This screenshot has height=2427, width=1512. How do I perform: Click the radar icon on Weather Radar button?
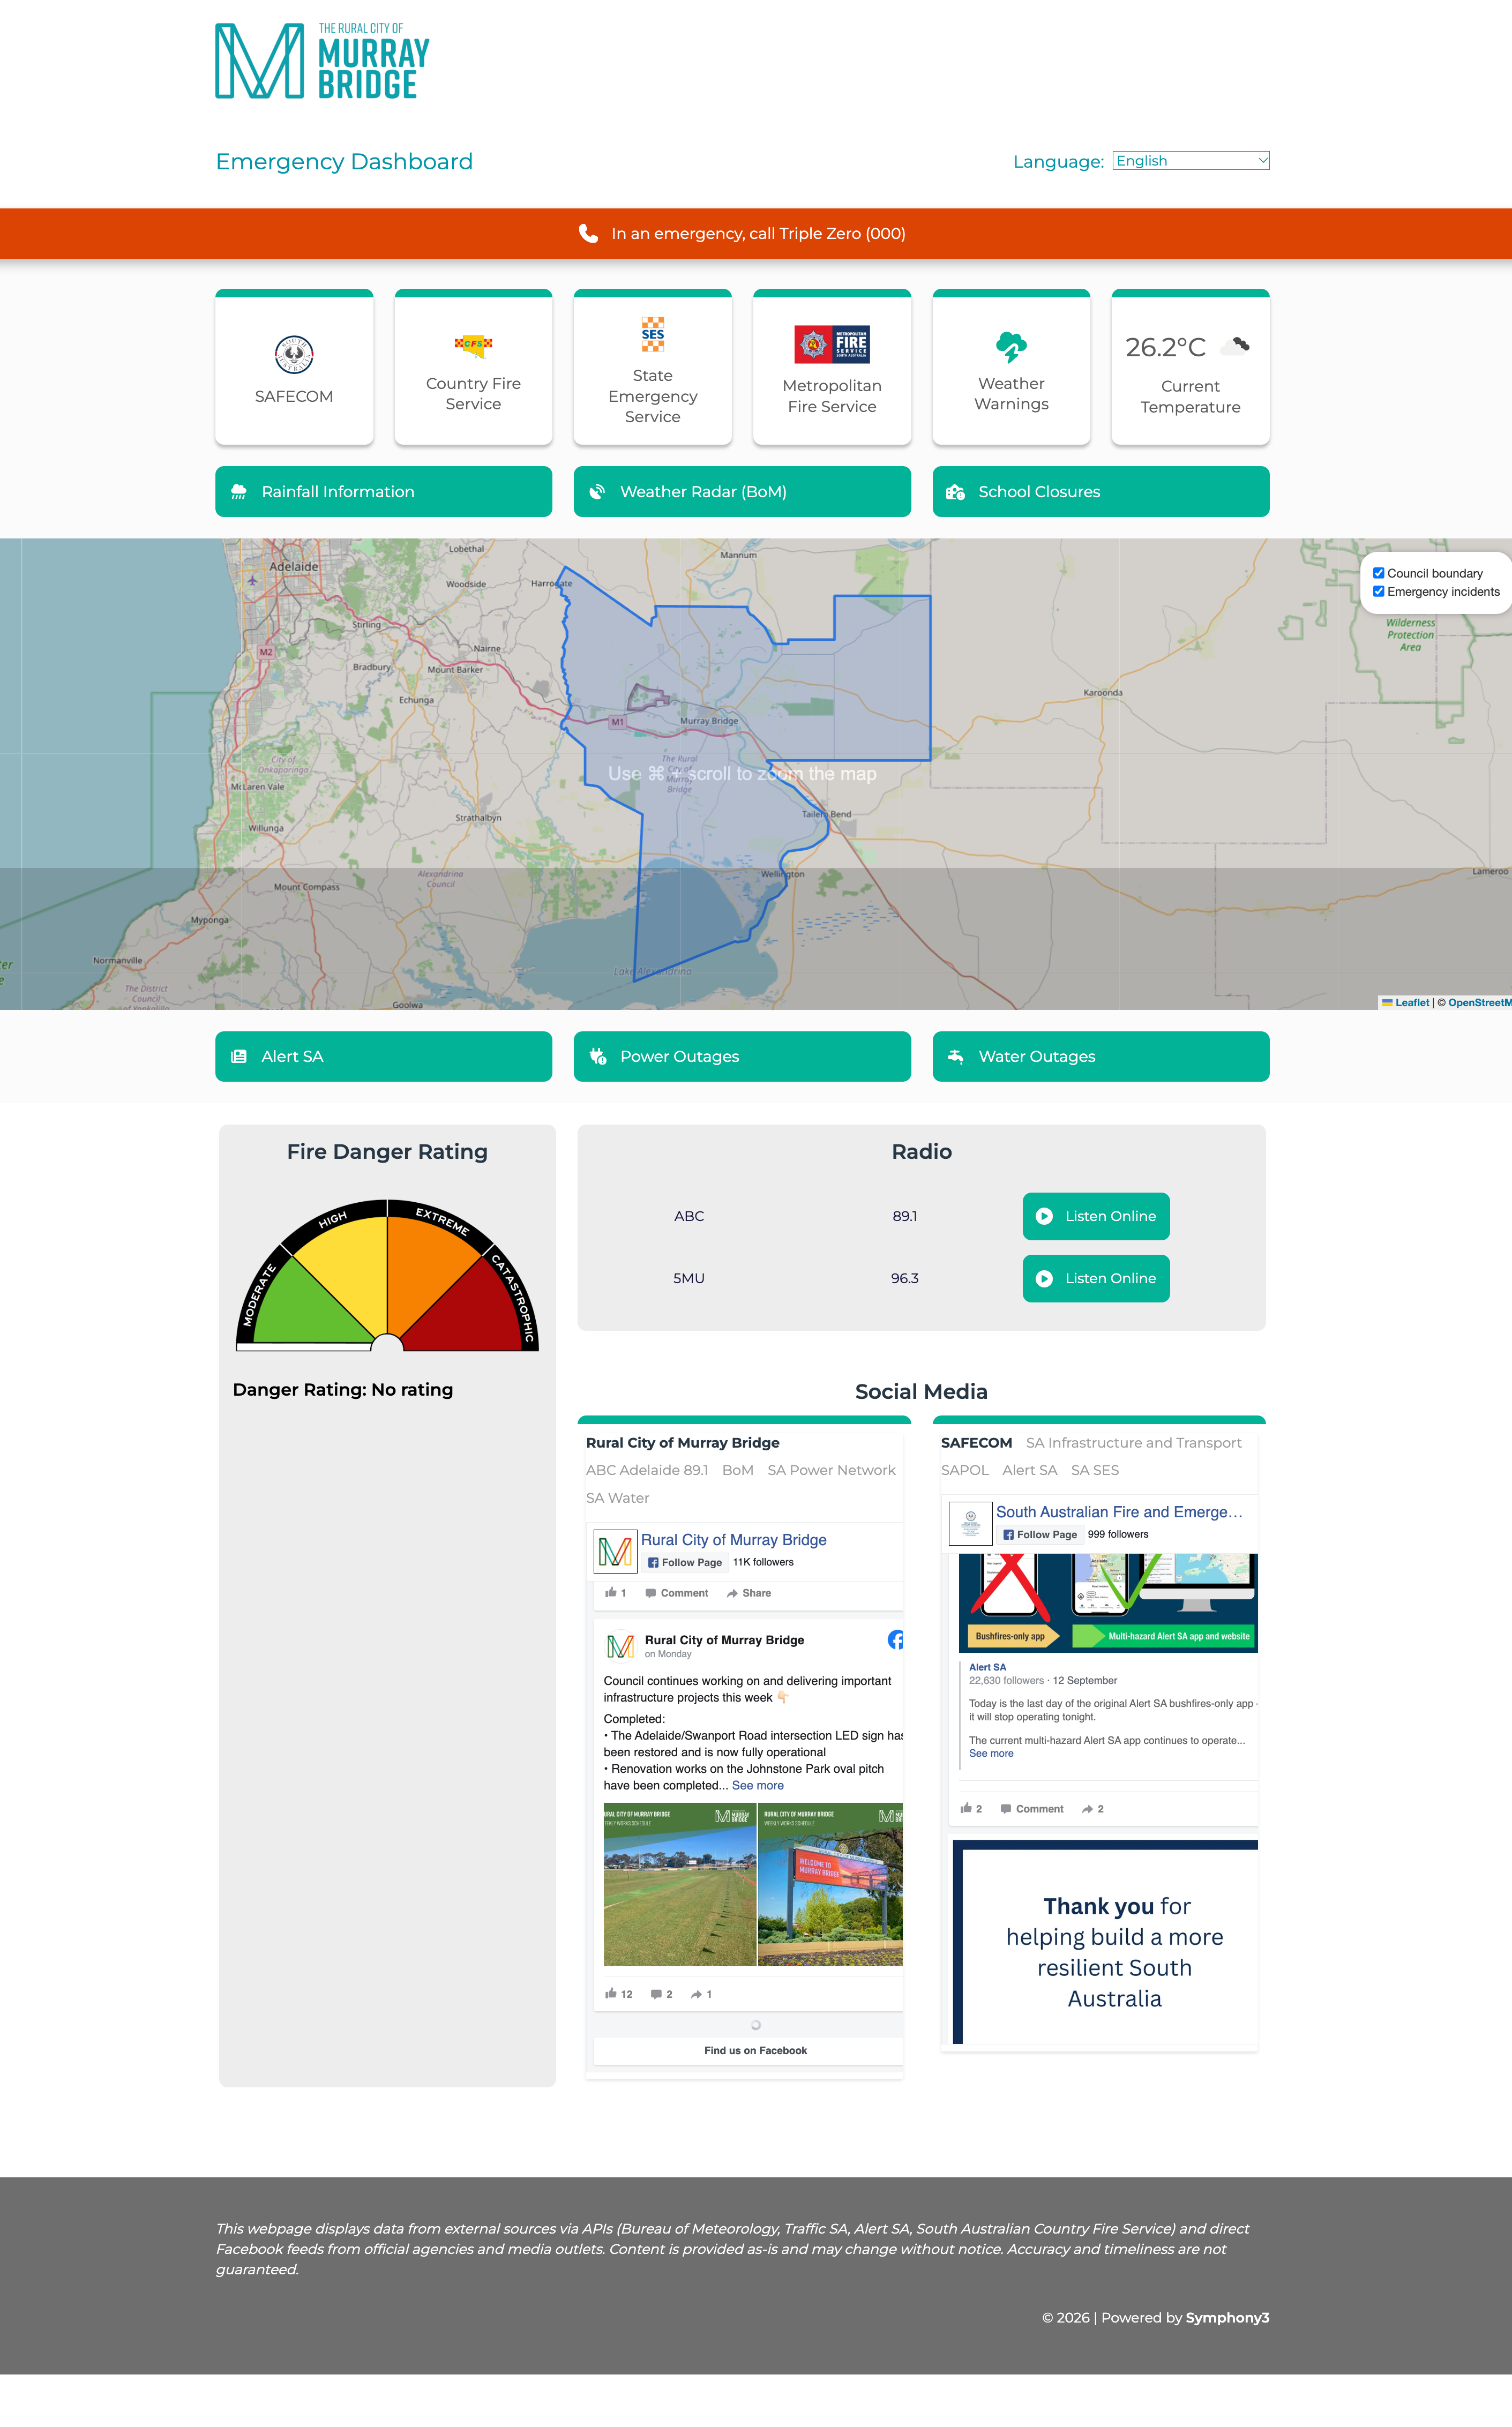[597, 492]
